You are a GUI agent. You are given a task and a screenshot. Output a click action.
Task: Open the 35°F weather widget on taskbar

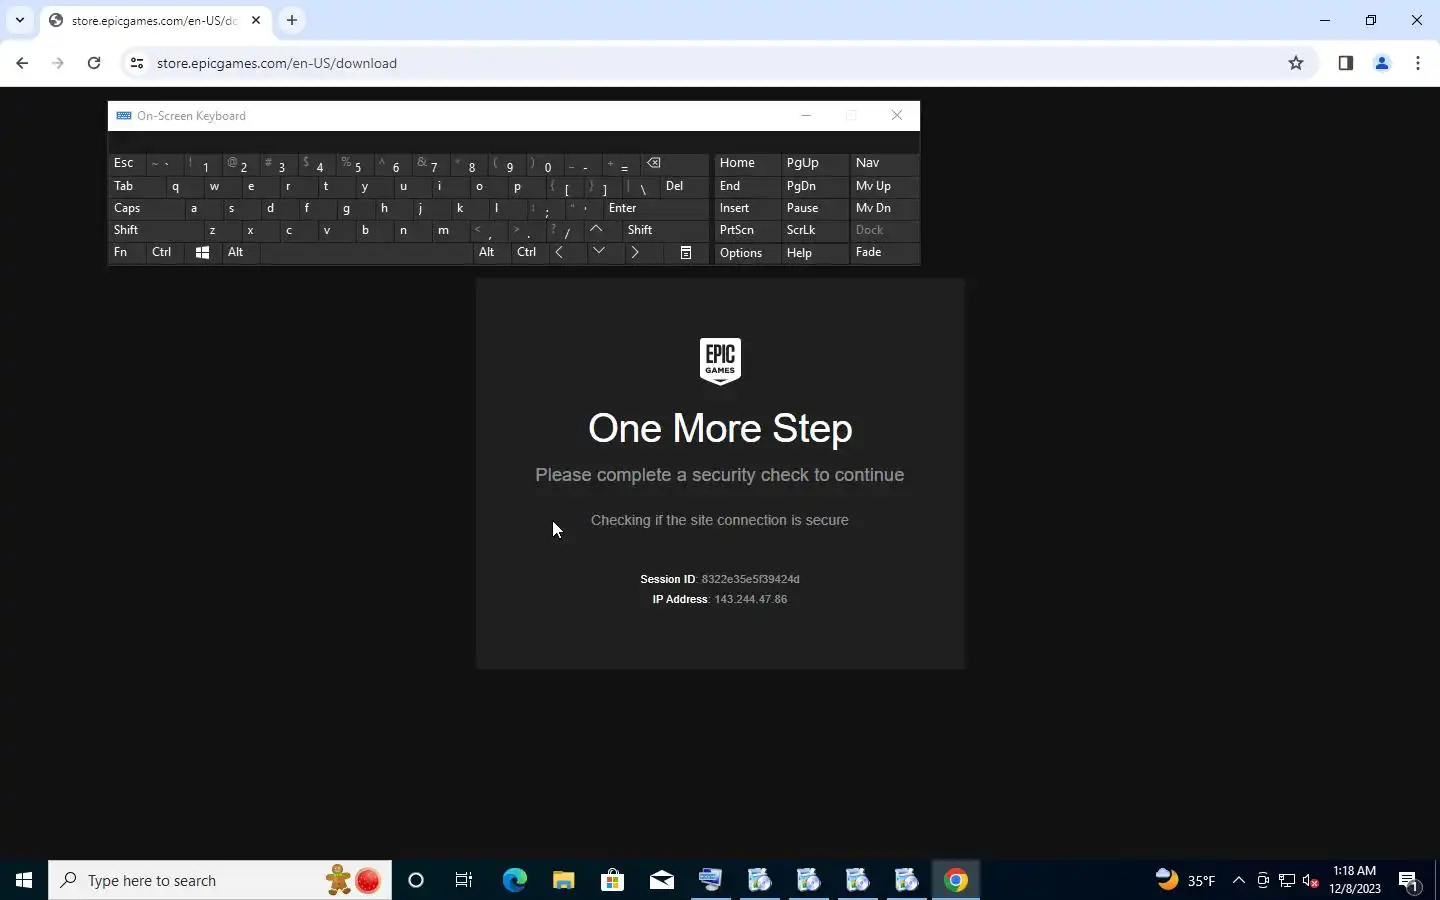1186,880
